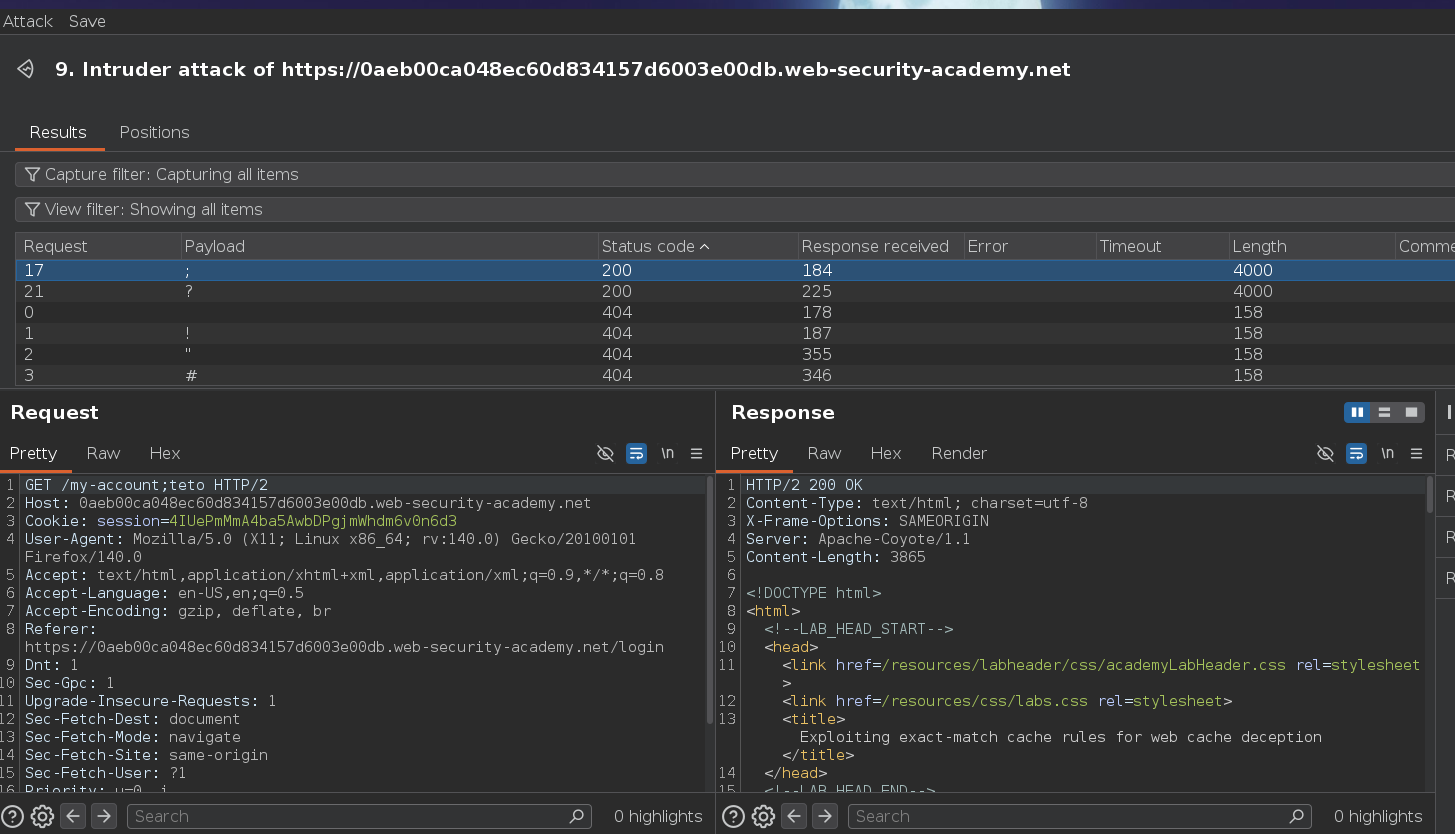Click Response panel 0 highlights label
1455x834 pixels.
[1378, 816]
